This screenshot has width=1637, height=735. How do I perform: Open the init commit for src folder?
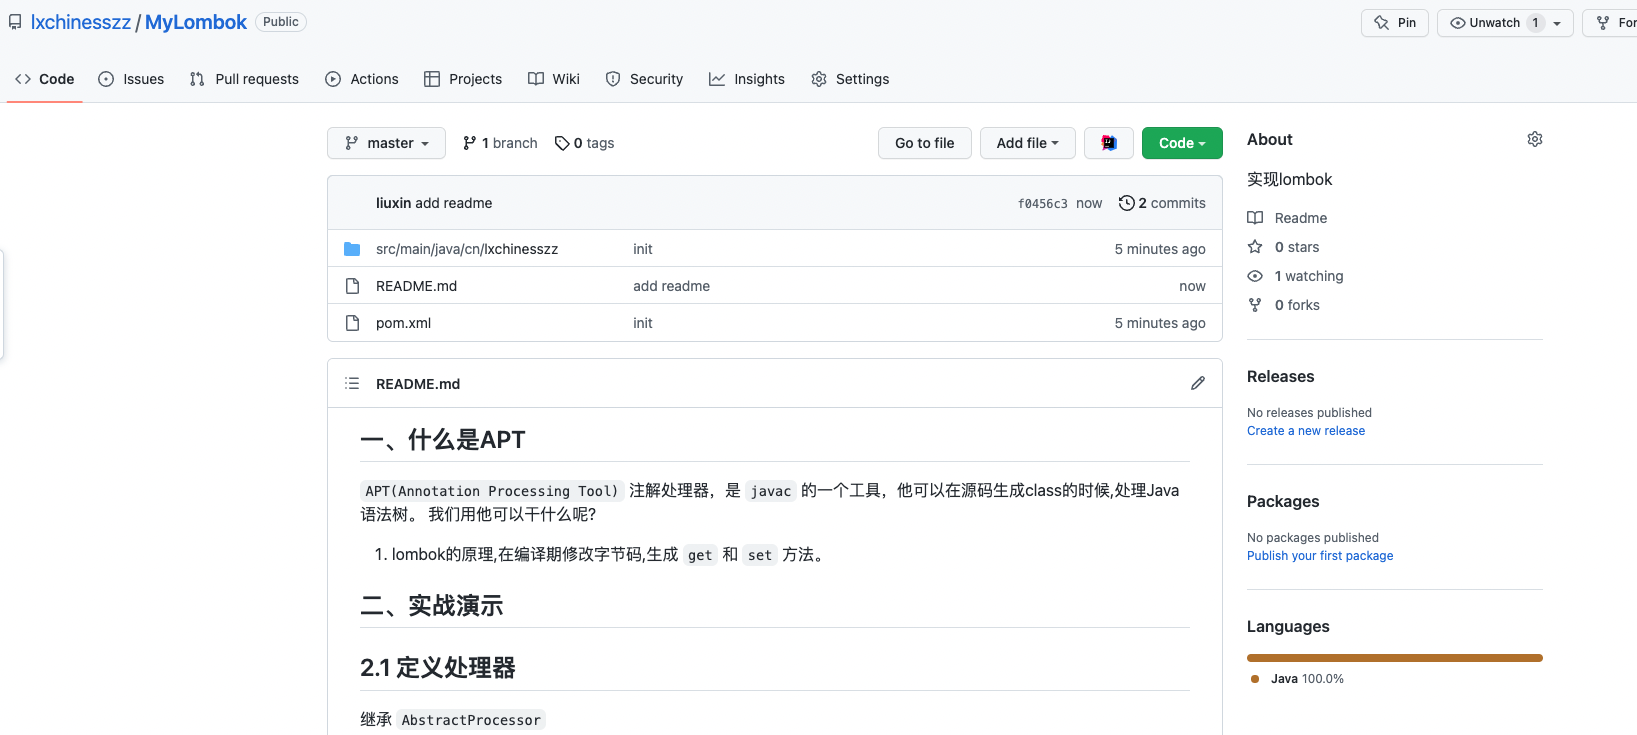[643, 249]
